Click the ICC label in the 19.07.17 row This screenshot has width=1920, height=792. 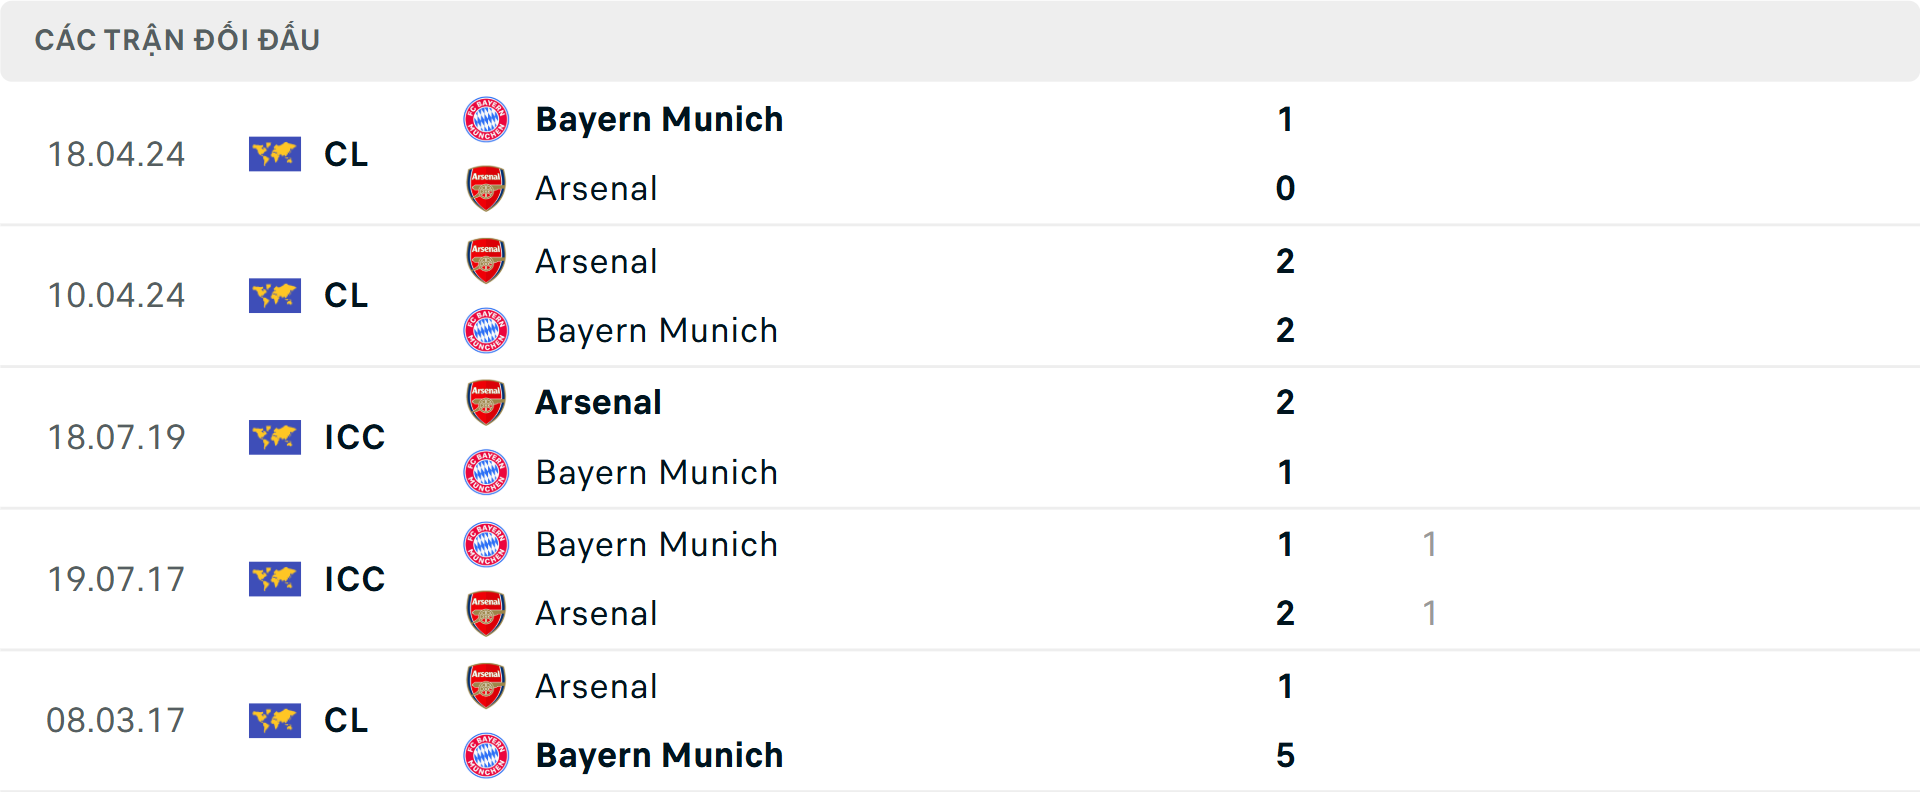354,579
